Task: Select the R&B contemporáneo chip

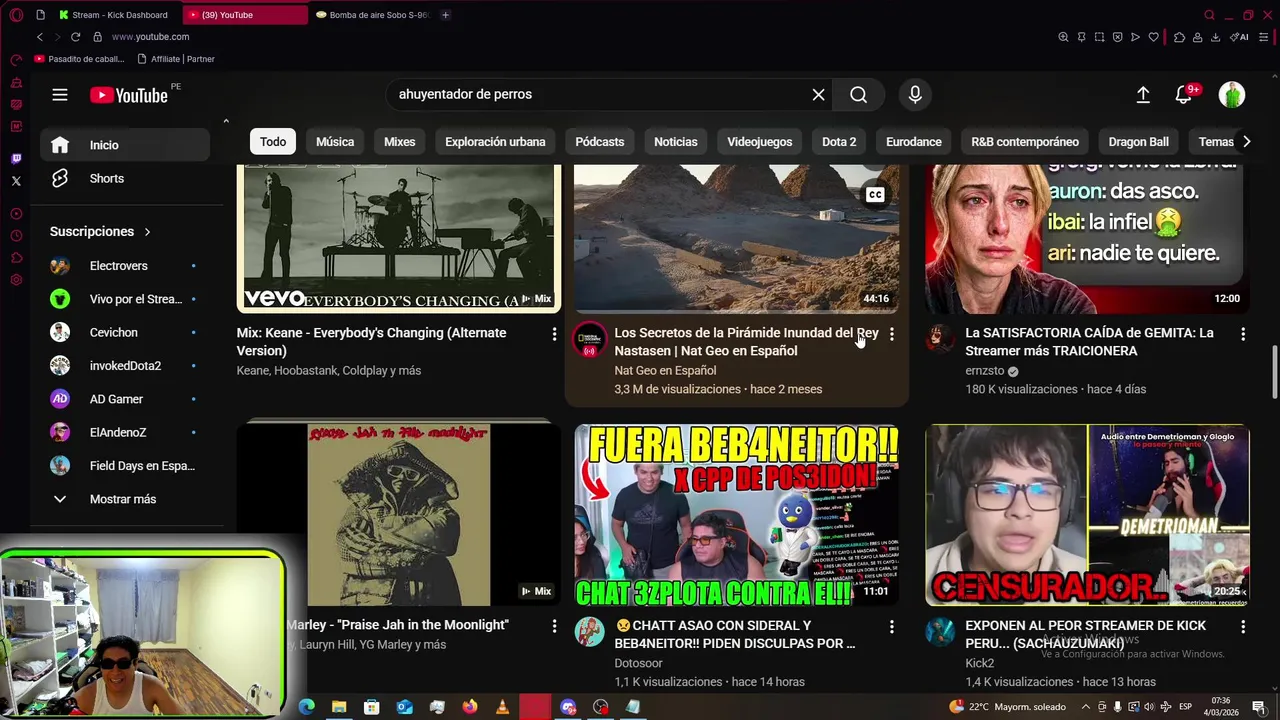Action: click(1025, 142)
